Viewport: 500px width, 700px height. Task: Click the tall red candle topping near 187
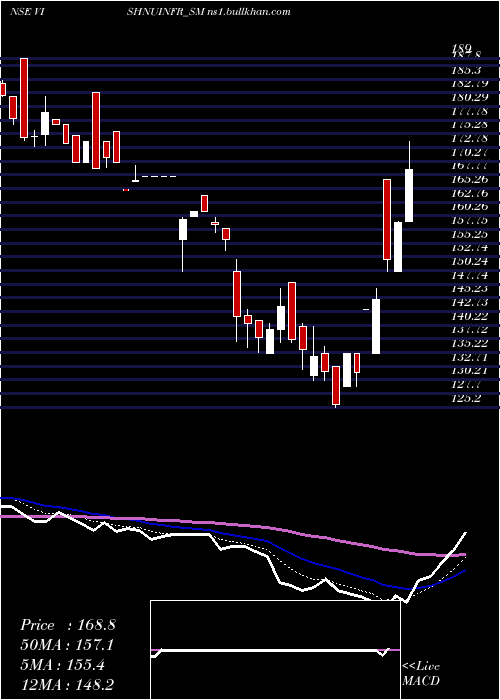pos(24,98)
